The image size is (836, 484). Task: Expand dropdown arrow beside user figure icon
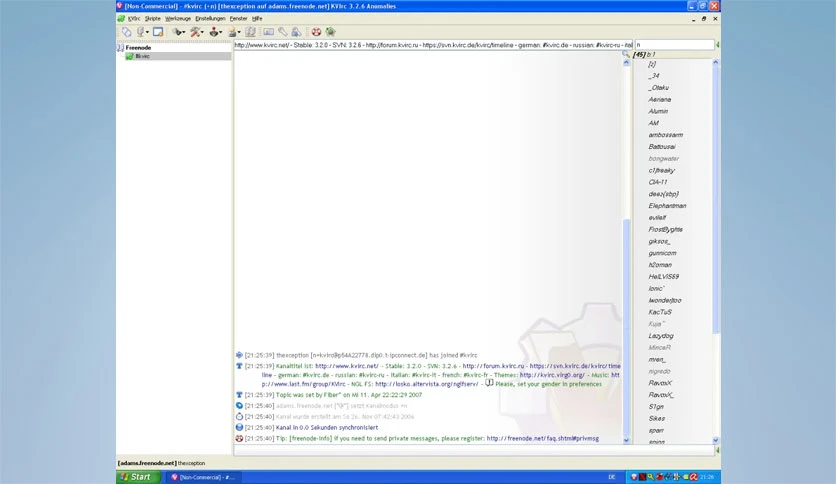point(238,33)
